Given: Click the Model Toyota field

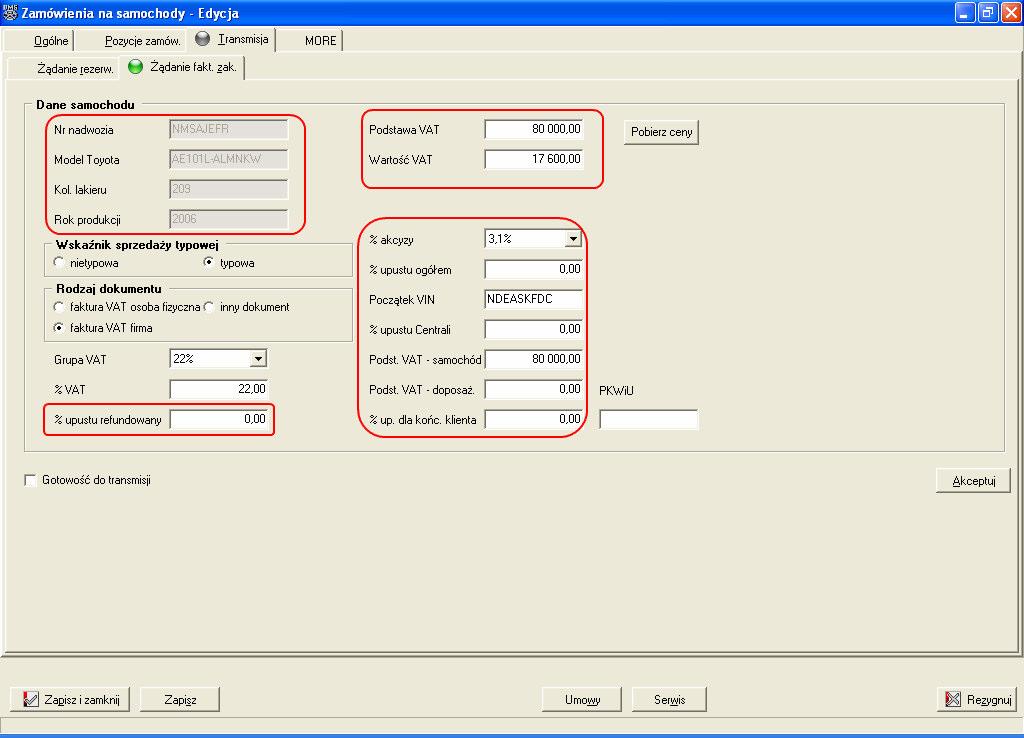Looking at the screenshot, I should coord(229,159).
